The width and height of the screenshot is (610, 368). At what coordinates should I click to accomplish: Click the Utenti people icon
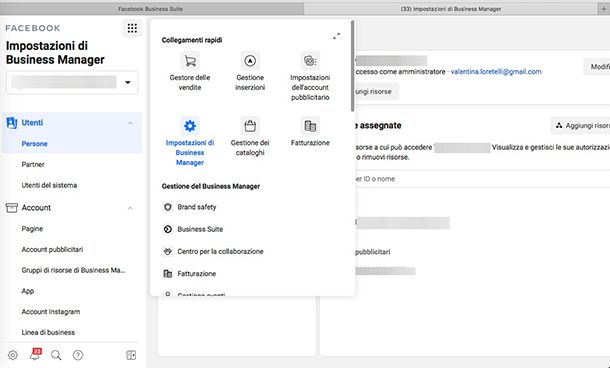click(x=12, y=123)
